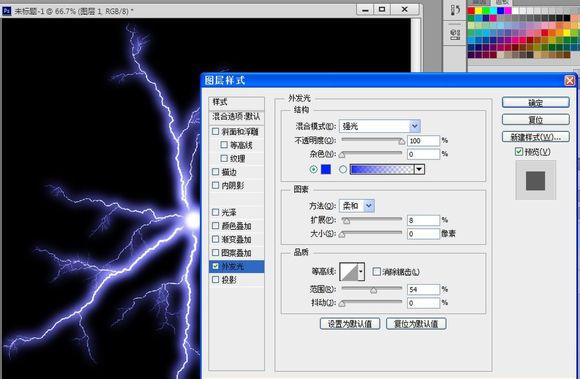Open the properties panel icon below history

[455, 35]
